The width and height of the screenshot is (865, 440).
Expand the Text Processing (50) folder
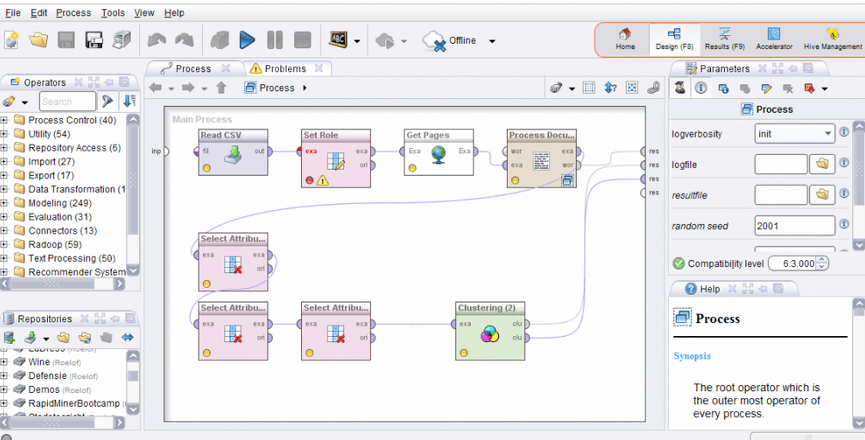(5, 258)
